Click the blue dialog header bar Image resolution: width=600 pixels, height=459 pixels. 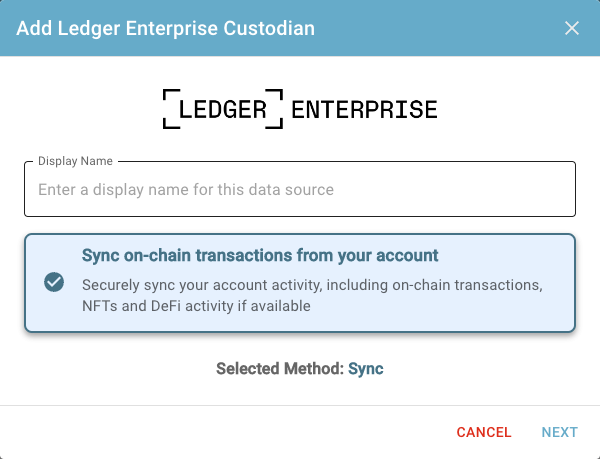(x=300, y=28)
